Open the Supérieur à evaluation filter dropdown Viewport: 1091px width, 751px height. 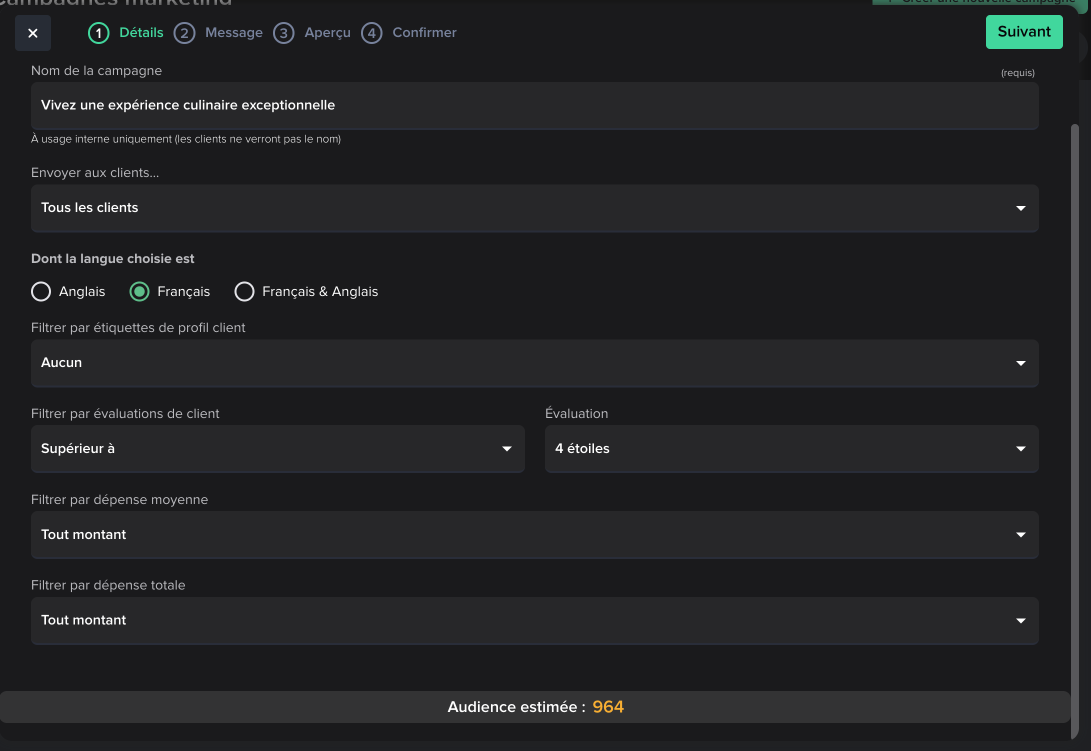[x=277, y=449]
